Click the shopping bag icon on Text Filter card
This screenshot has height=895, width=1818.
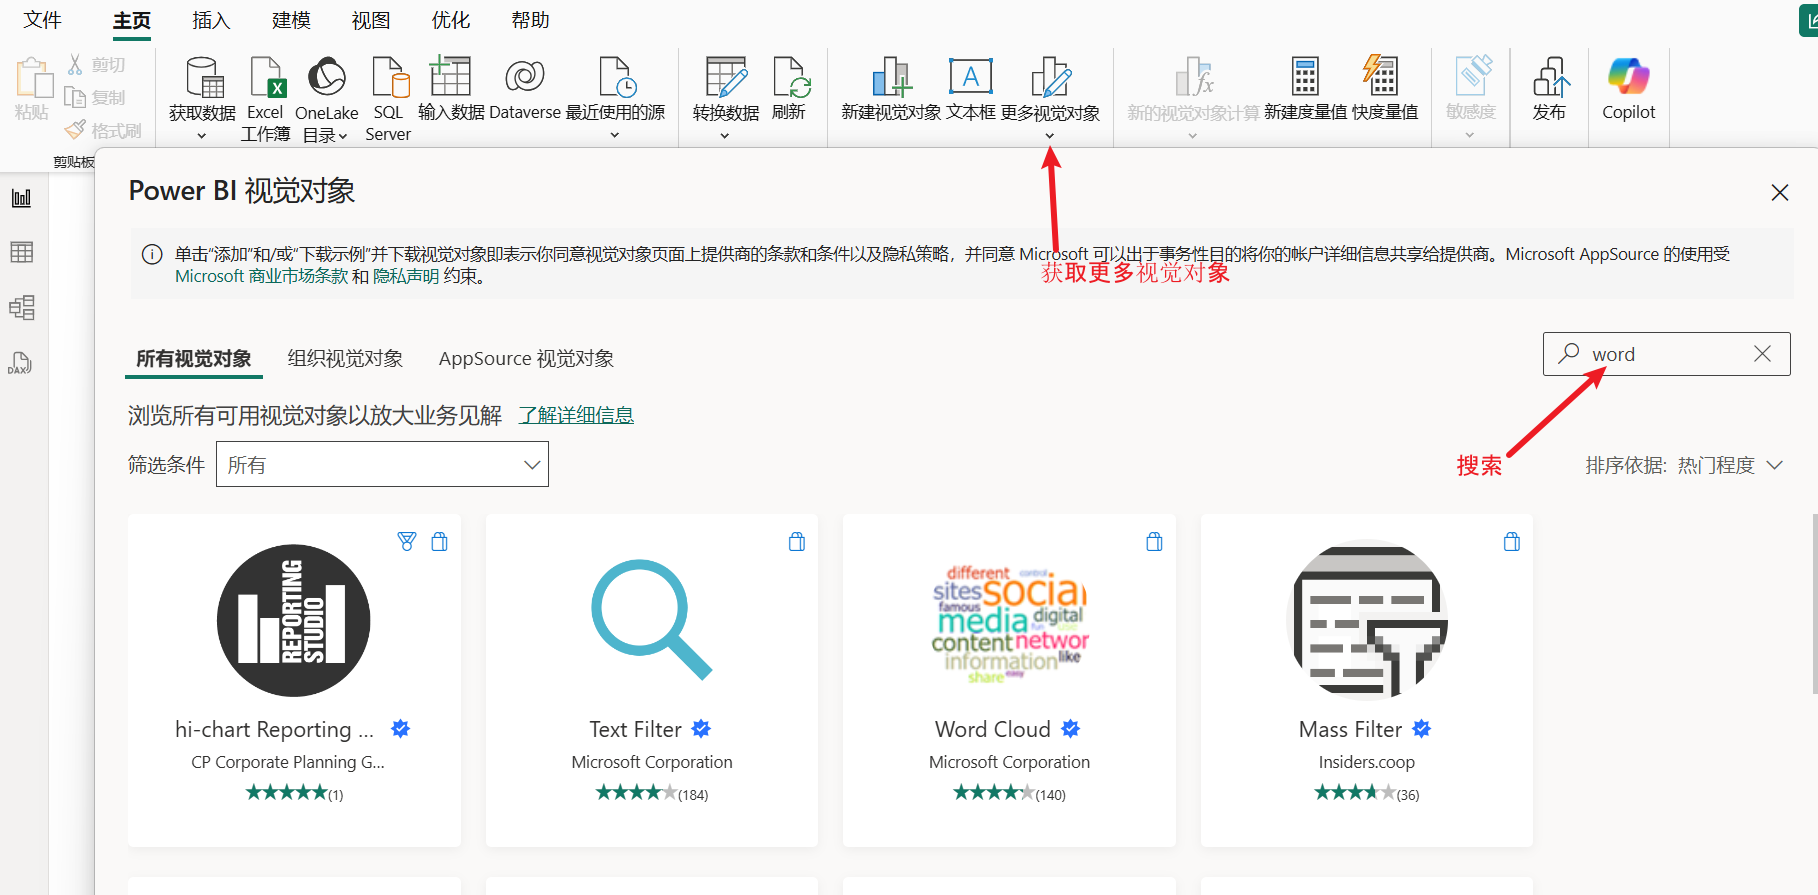pyautogui.click(x=797, y=542)
